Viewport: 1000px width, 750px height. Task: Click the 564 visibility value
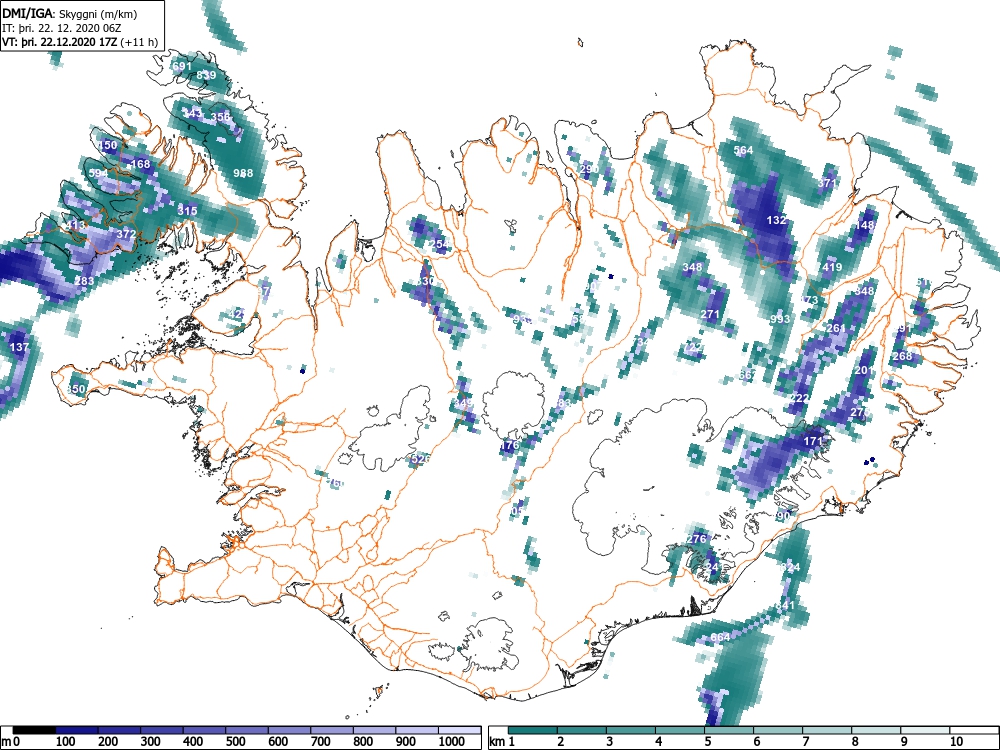tap(743, 151)
